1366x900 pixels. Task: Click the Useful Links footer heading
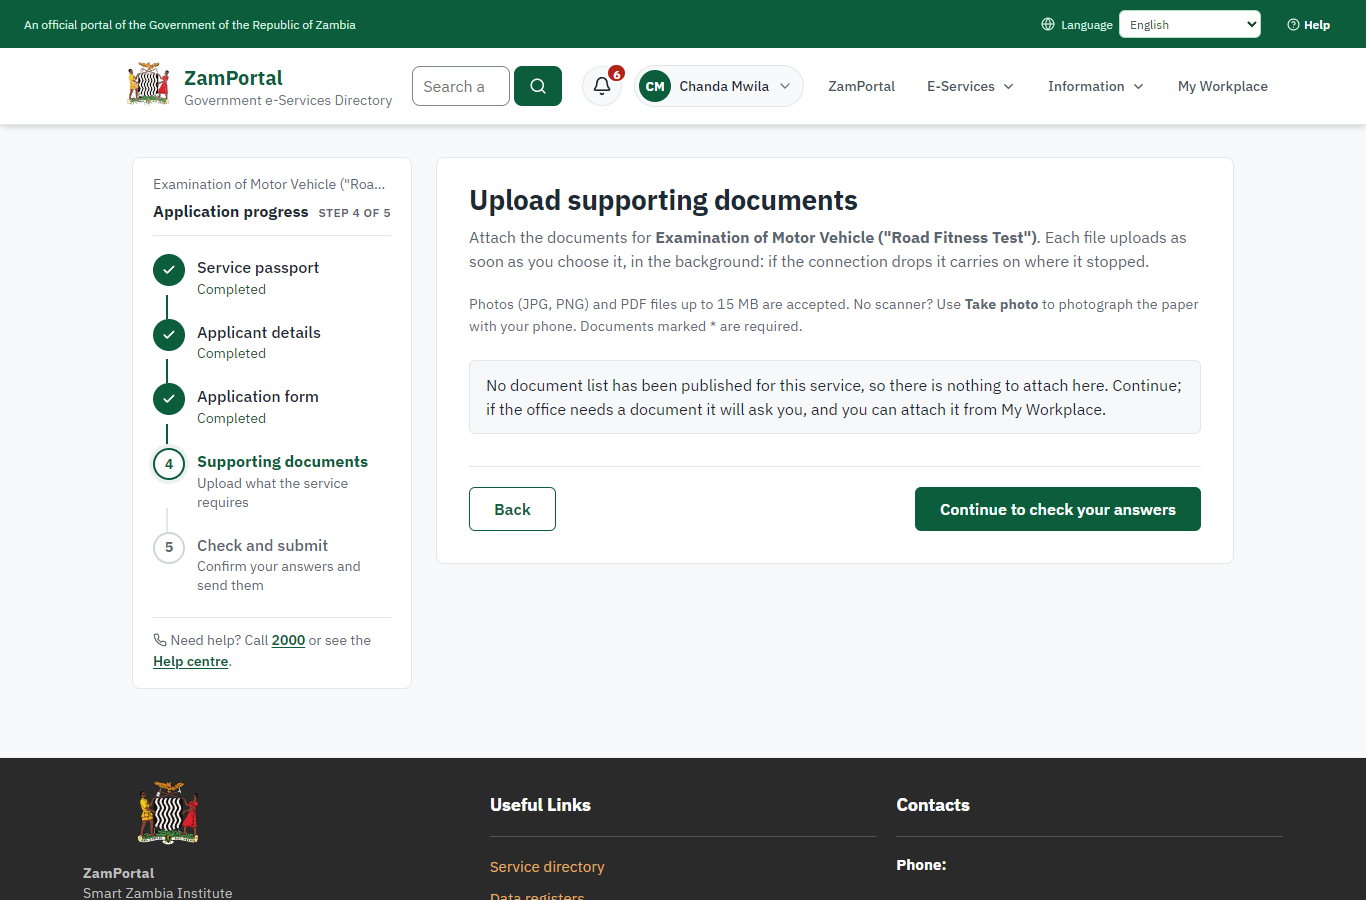(x=540, y=805)
